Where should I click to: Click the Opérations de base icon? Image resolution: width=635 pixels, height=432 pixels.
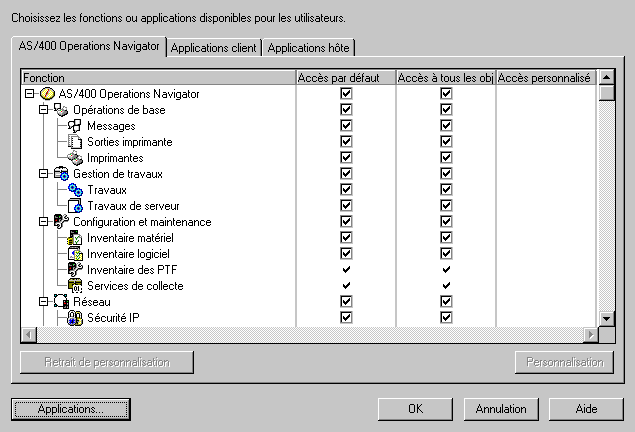(61, 110)
